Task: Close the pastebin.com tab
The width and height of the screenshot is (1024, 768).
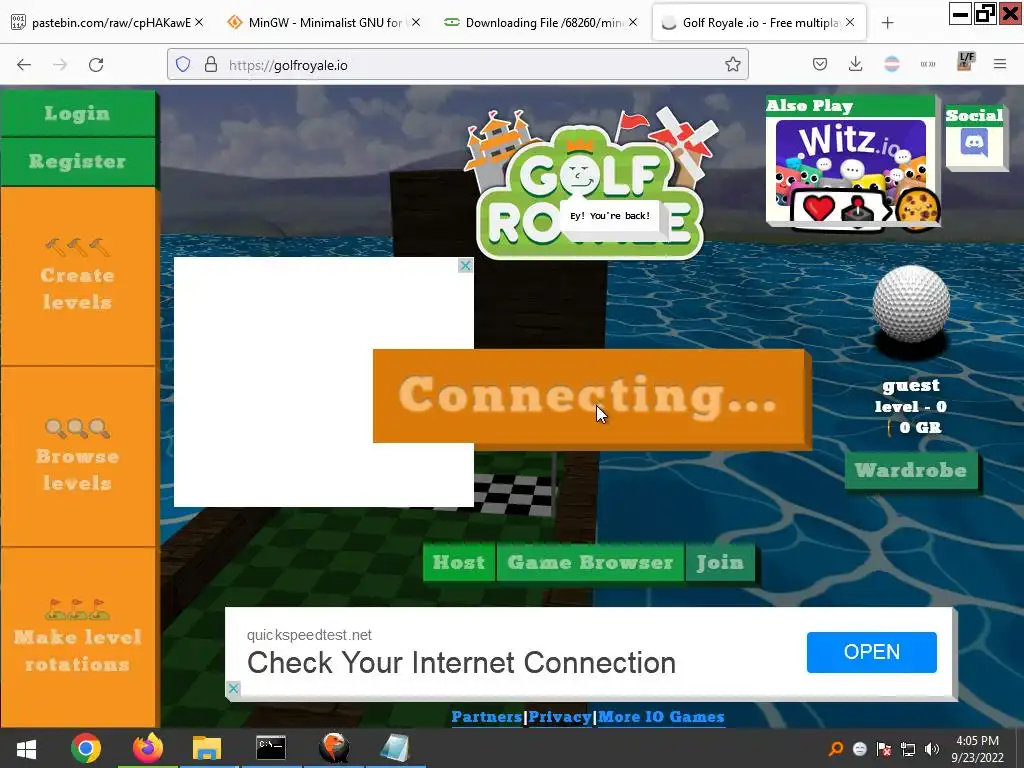Action: 199,22
